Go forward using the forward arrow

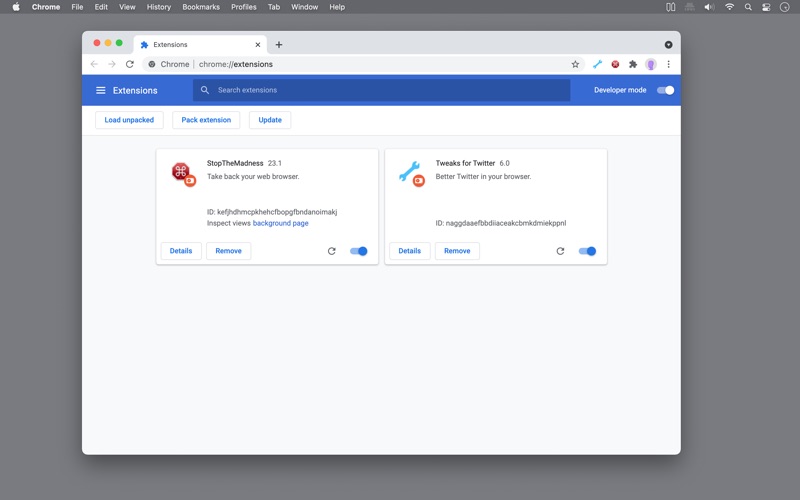pyautogui.click(x=112, y=64)
